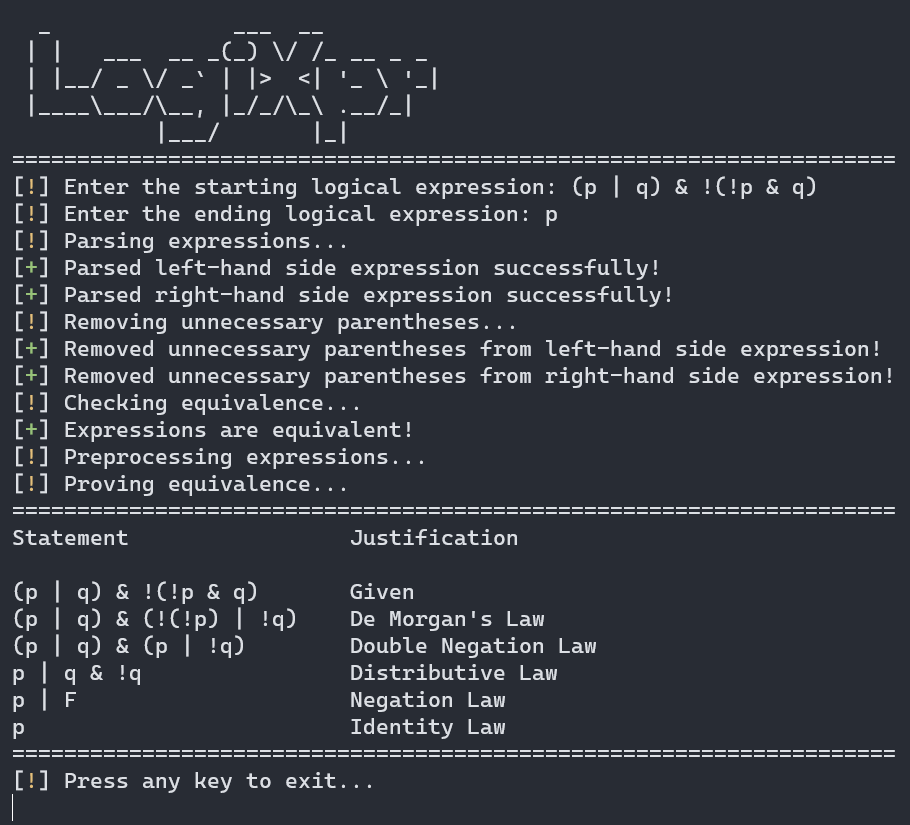Click the green plus next to 'Expressions are equivalent!'
The image size is (910, 825).
[x=31, y=430]
